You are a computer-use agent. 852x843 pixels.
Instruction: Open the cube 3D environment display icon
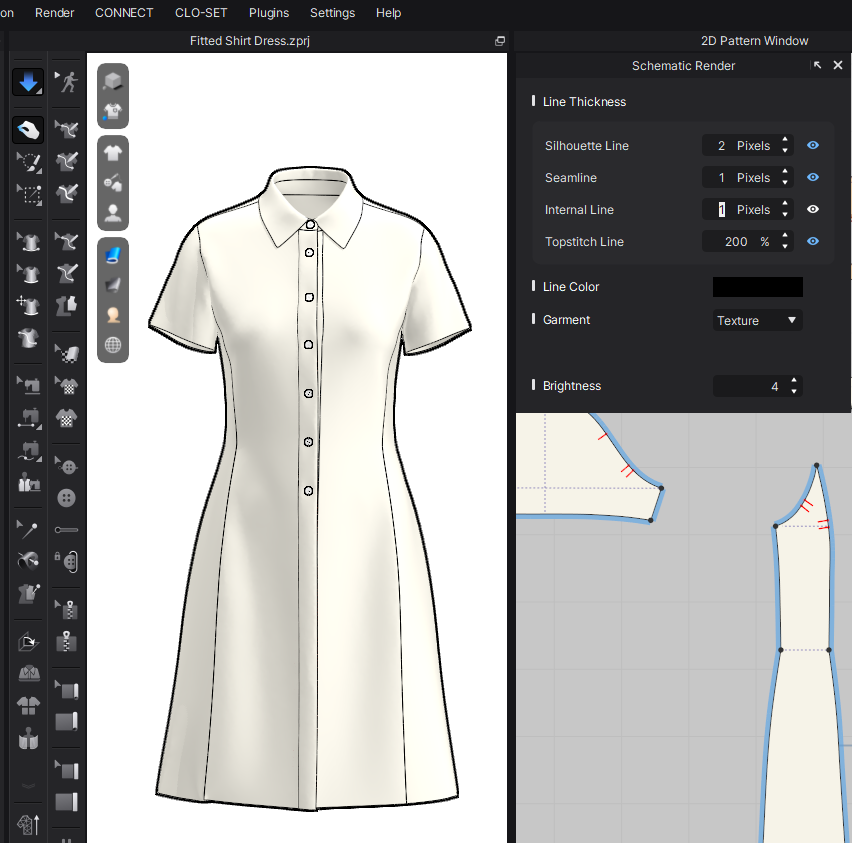tap(112, 81)
